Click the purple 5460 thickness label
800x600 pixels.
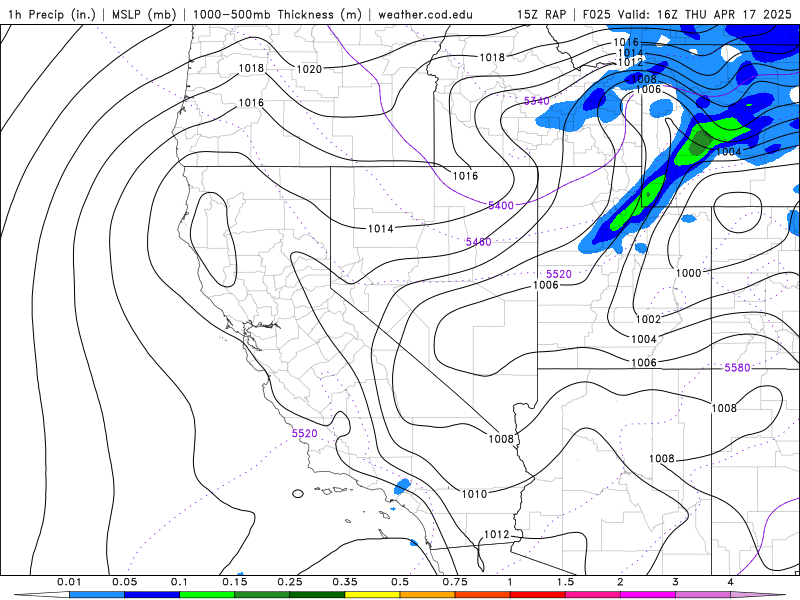tap(478, 242)
